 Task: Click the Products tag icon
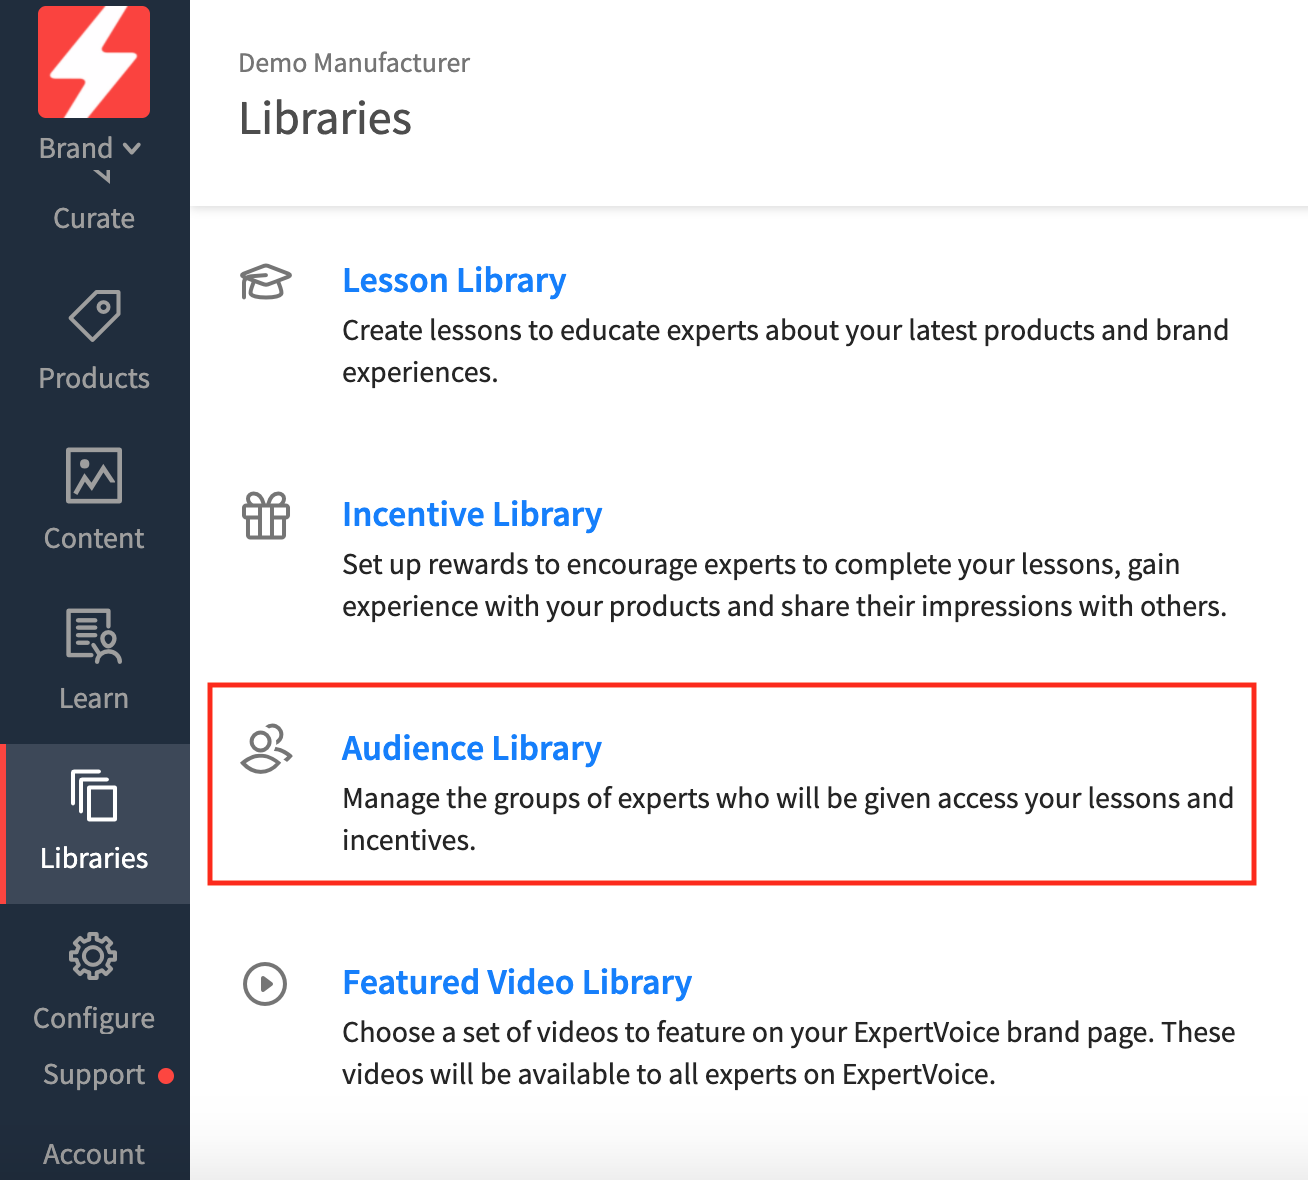pos(94,315)
